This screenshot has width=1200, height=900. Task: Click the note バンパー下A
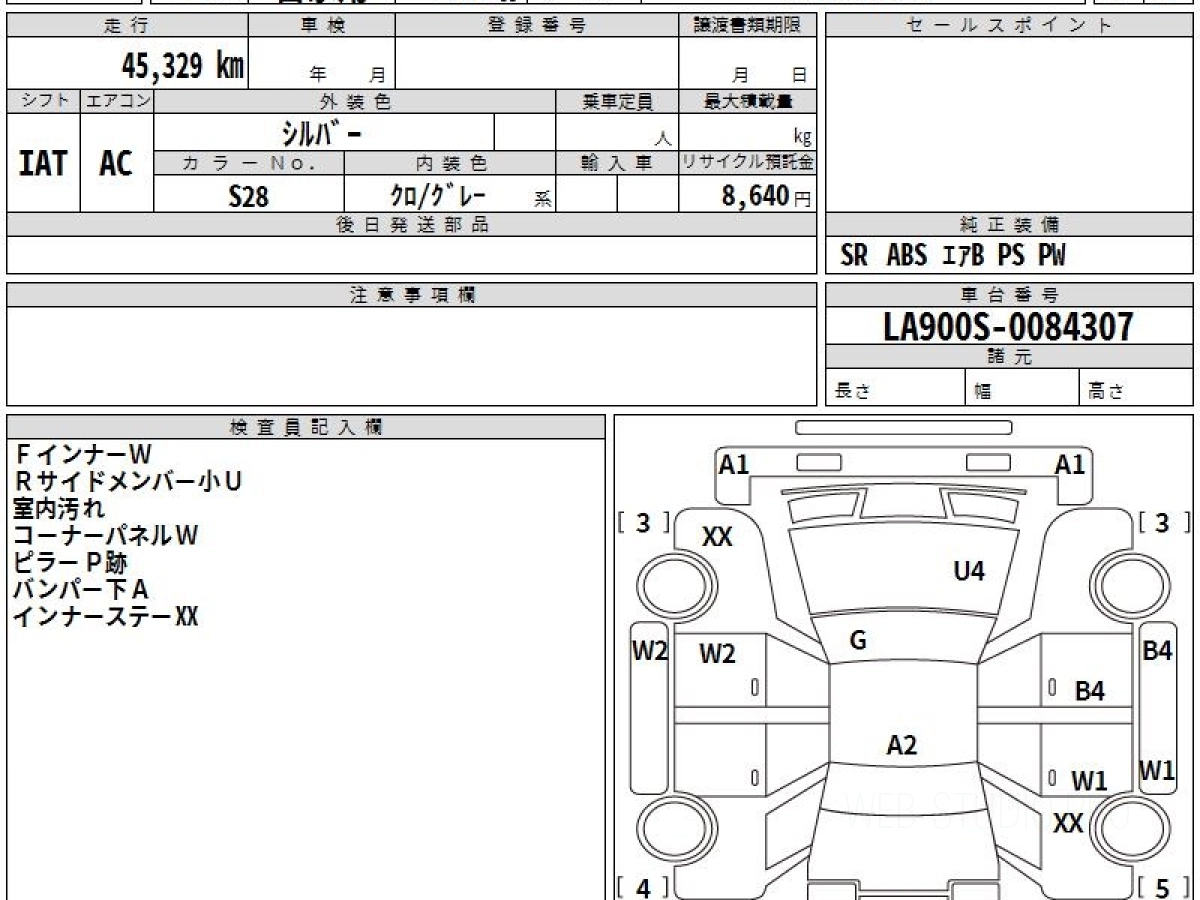(x=81, y=590)
